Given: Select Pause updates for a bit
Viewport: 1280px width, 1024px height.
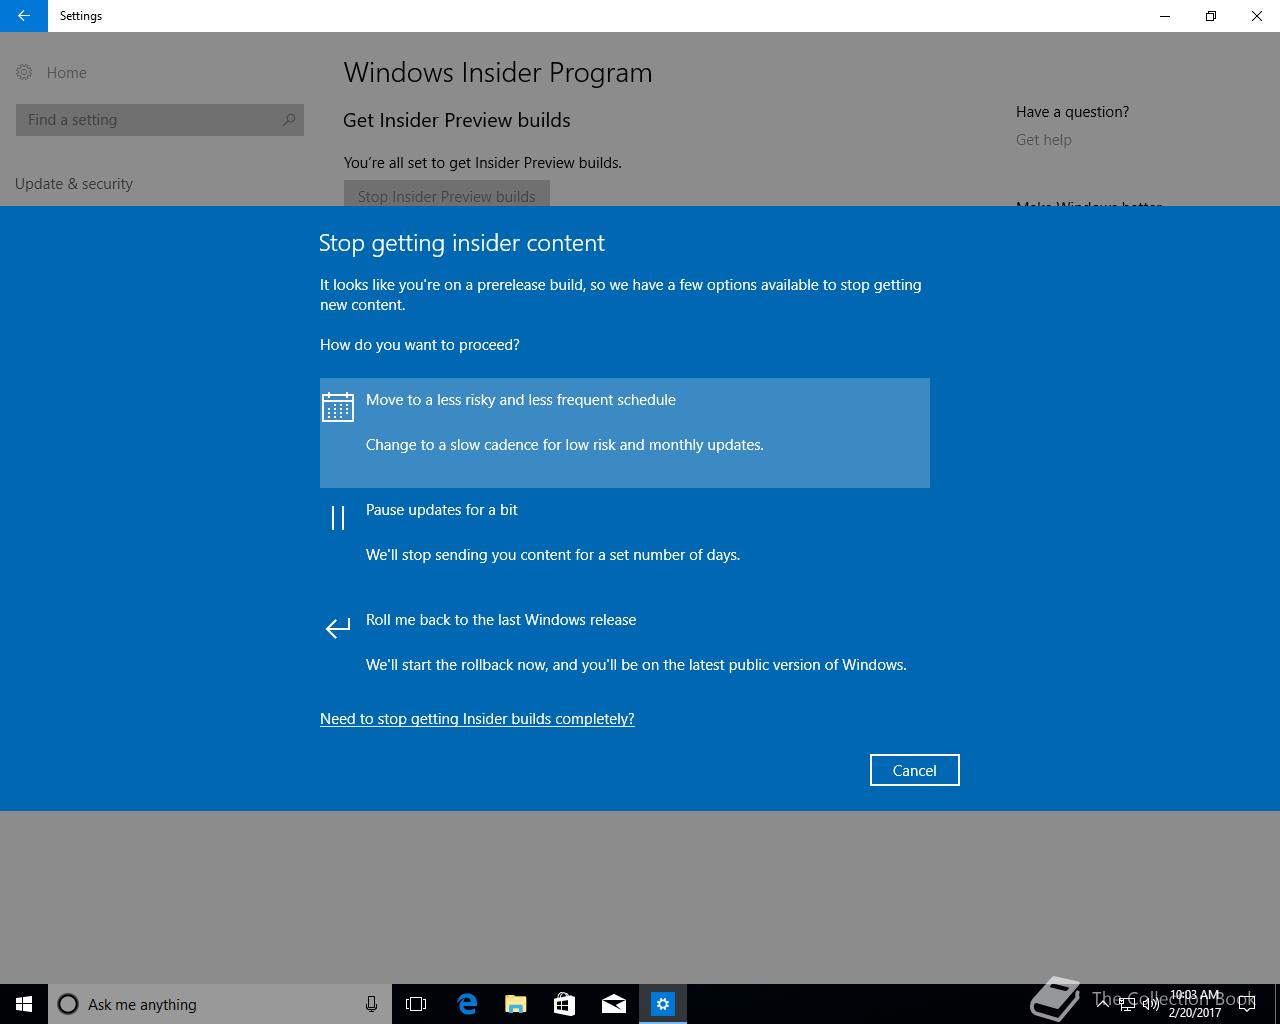Looking at the screenshot, I should [x=625, y=543].
